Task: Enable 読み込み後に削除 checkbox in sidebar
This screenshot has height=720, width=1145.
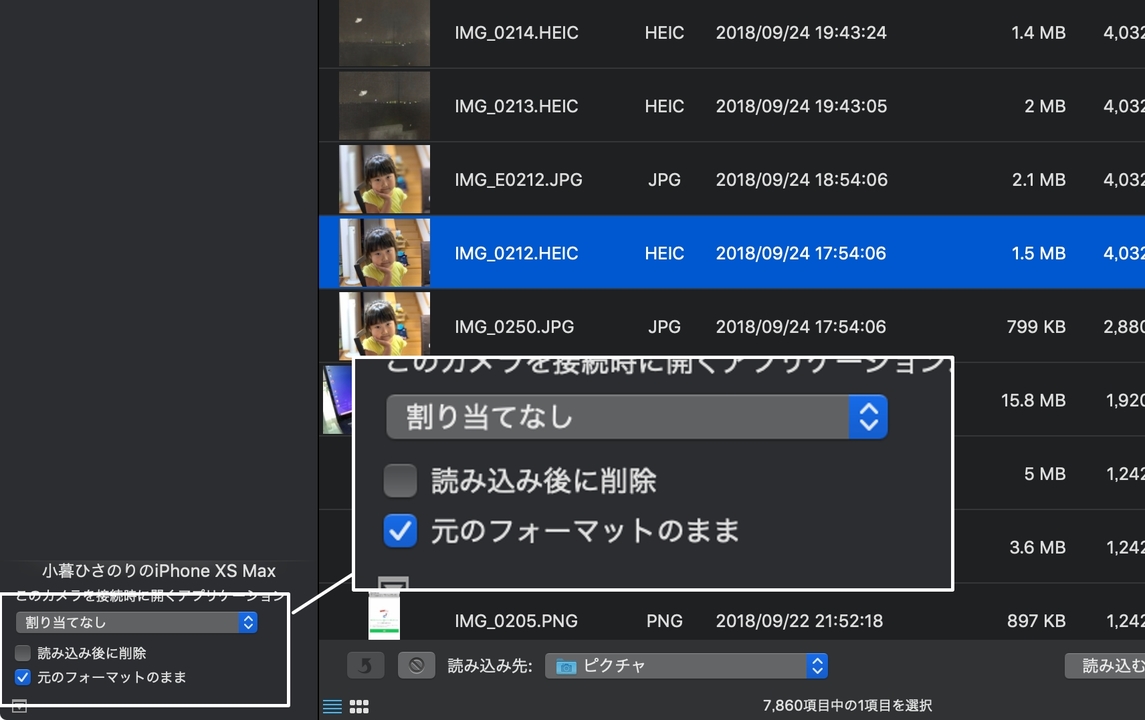Action: coord(23,653)
